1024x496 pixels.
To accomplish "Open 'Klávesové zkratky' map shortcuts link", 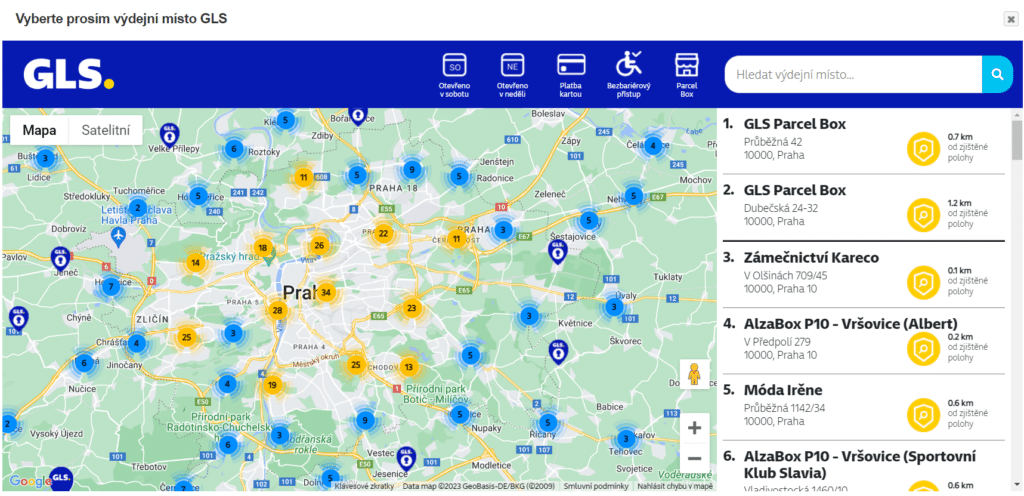I will click(x=364, y=486).
